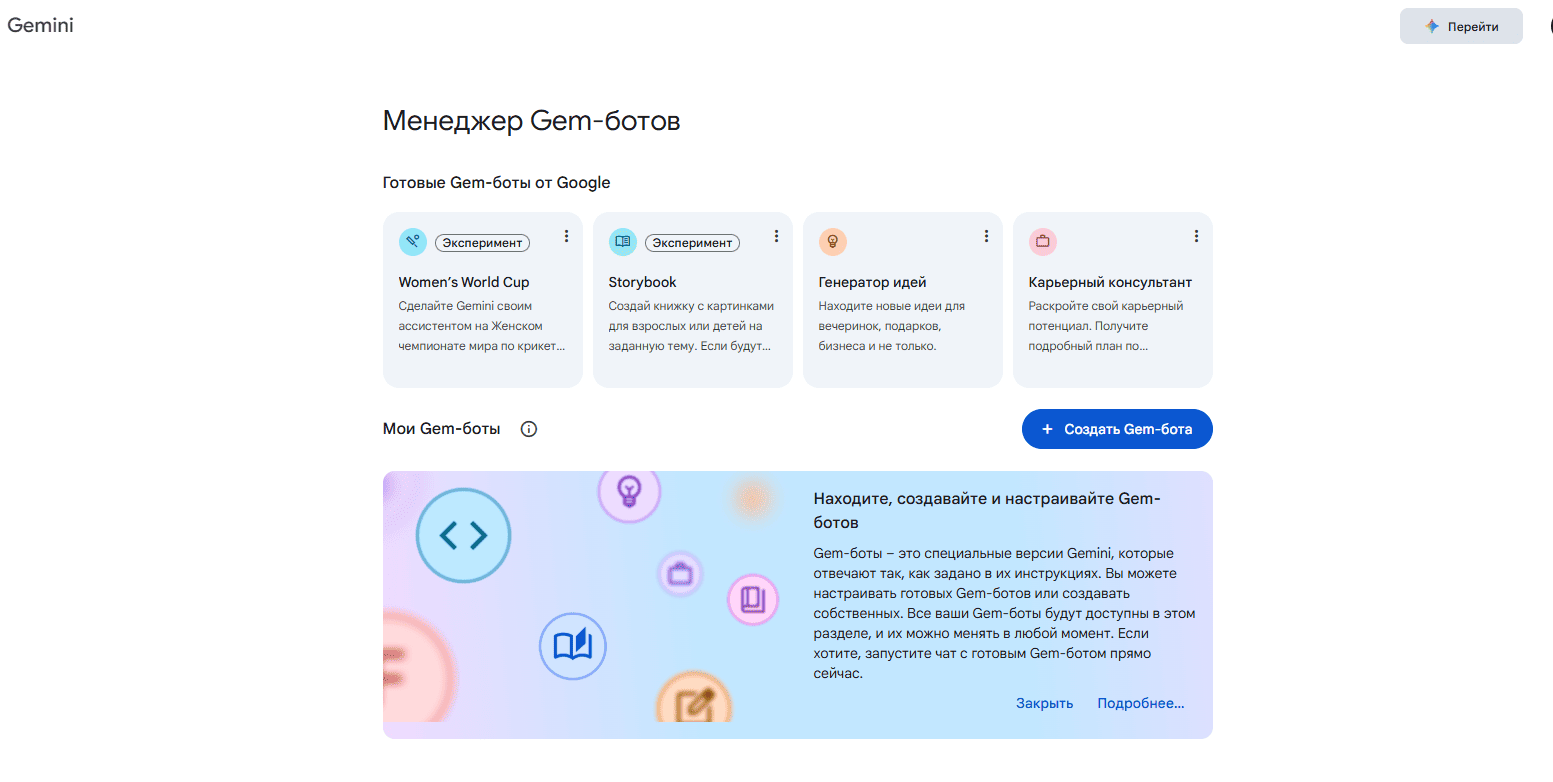Click the Эксперимент badge on Women's World Cup
Viewport: 1553px width, 782px height.
[x=482, y=242]
